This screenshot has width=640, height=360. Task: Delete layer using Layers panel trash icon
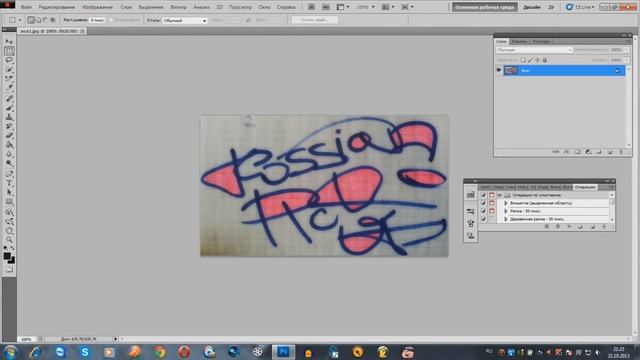click(x=621, y=152)
